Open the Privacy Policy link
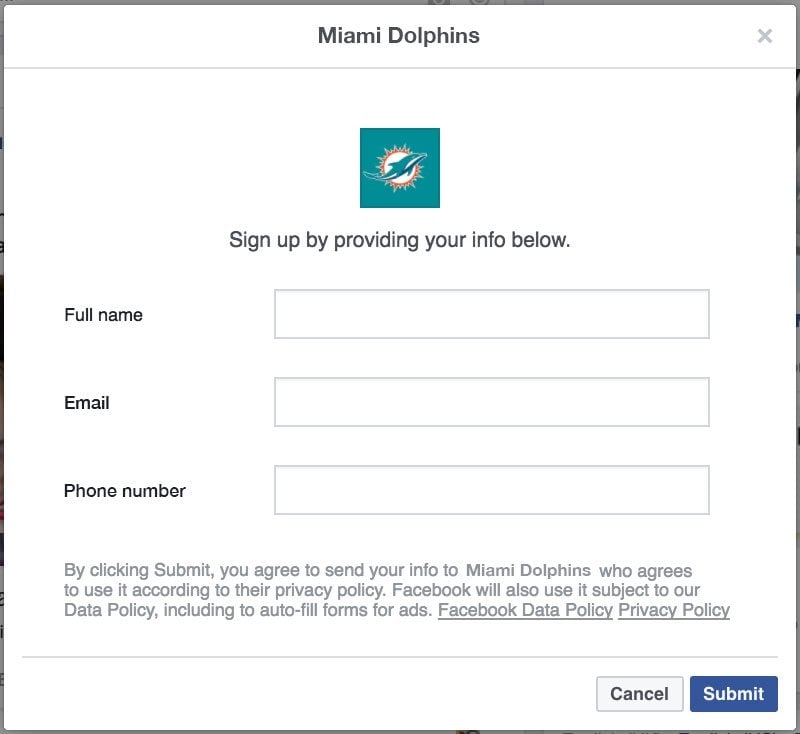 673,610
